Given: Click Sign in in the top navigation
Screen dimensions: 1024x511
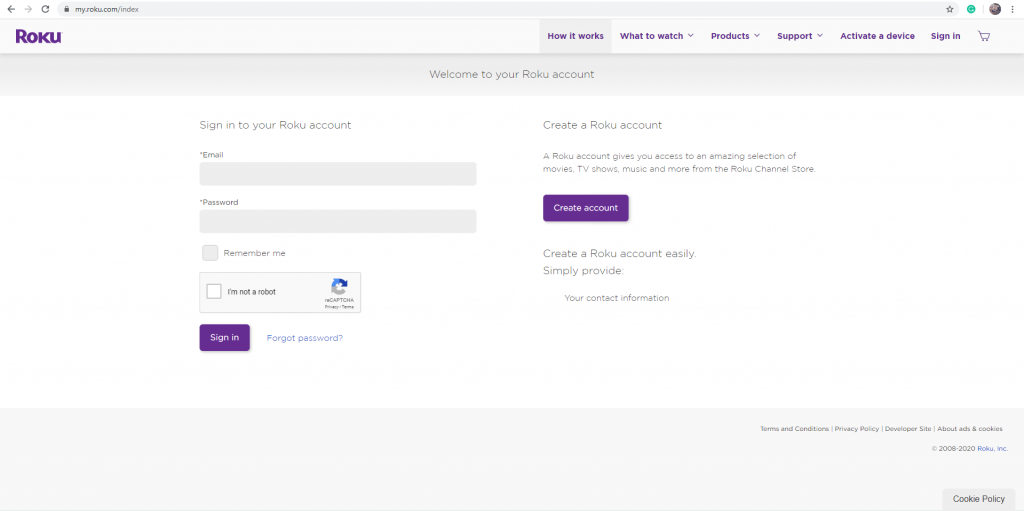Looking at the screenshot, I should tap(945, 36).
